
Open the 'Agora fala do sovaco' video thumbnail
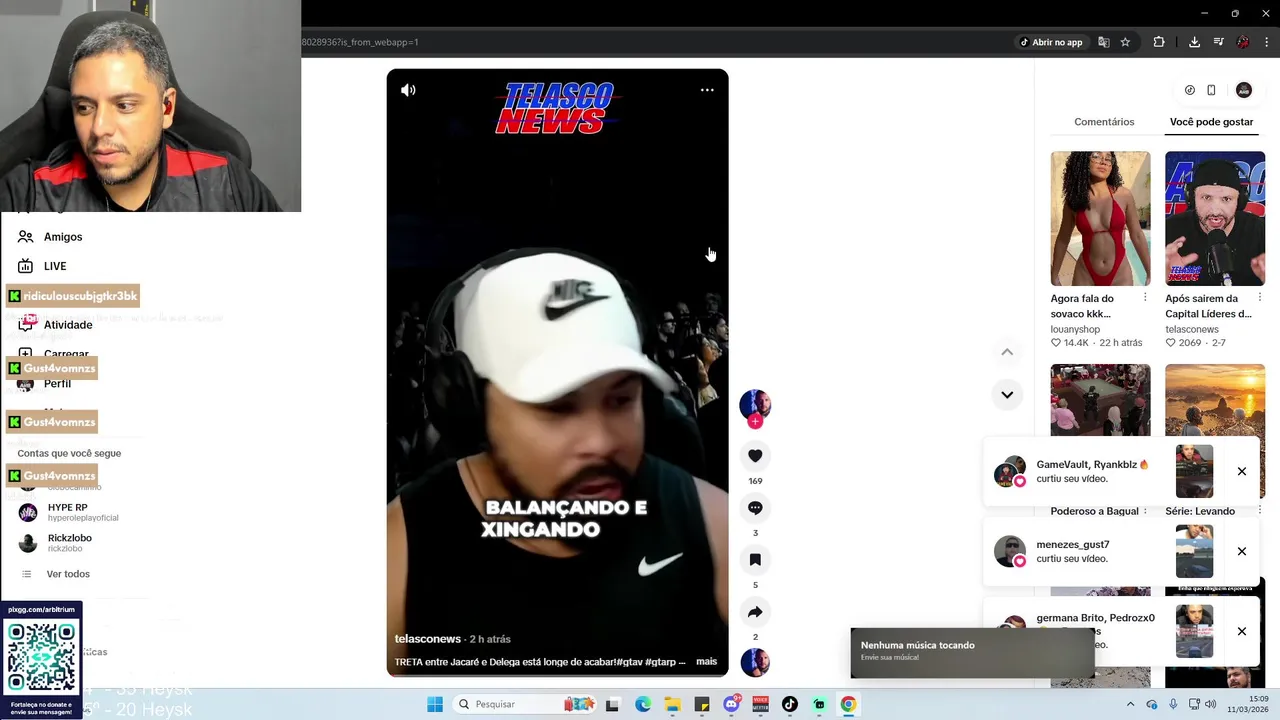1100,219
